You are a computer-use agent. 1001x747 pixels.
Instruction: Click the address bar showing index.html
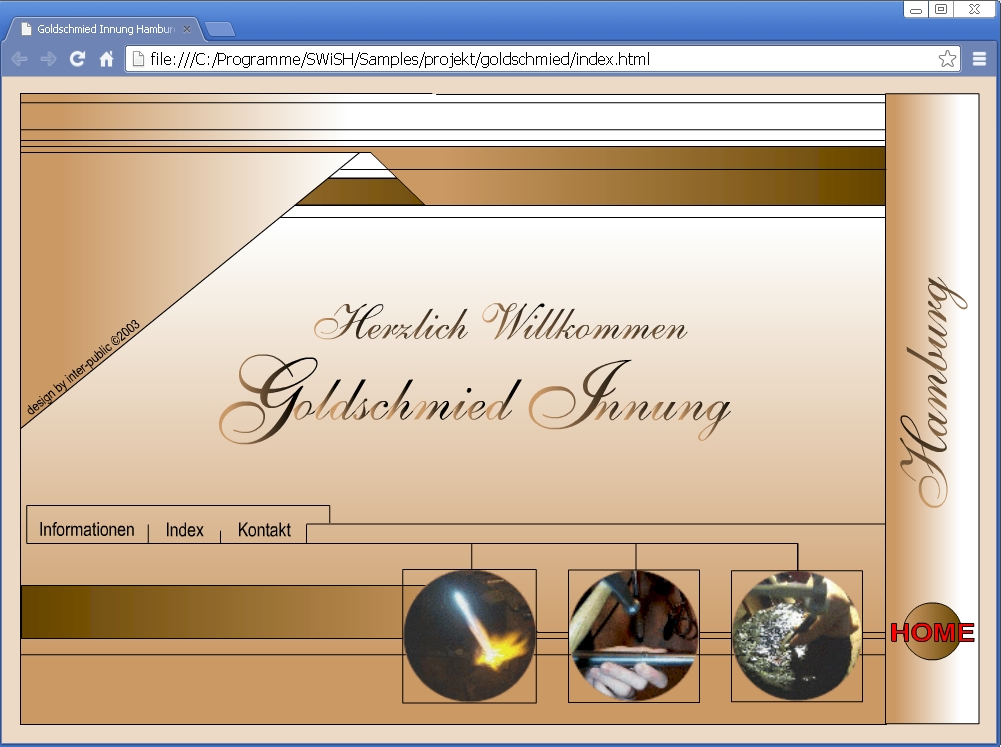(530, 59)
